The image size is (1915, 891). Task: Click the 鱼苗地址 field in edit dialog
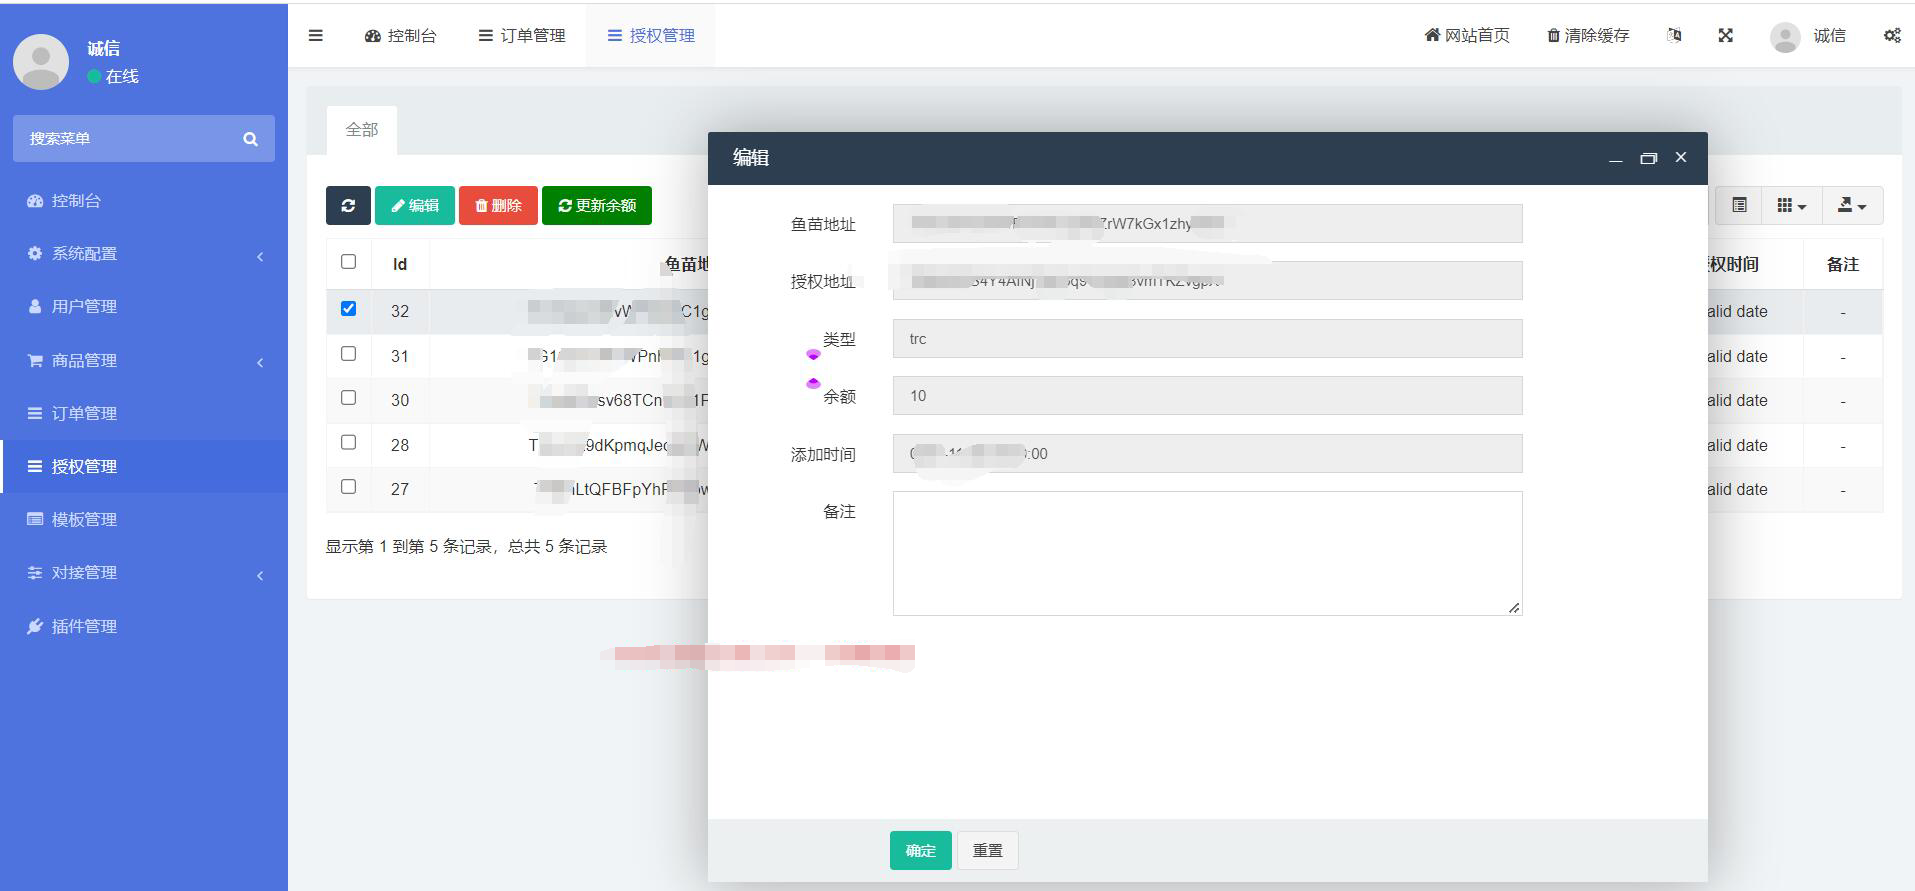pos(1207,224)
